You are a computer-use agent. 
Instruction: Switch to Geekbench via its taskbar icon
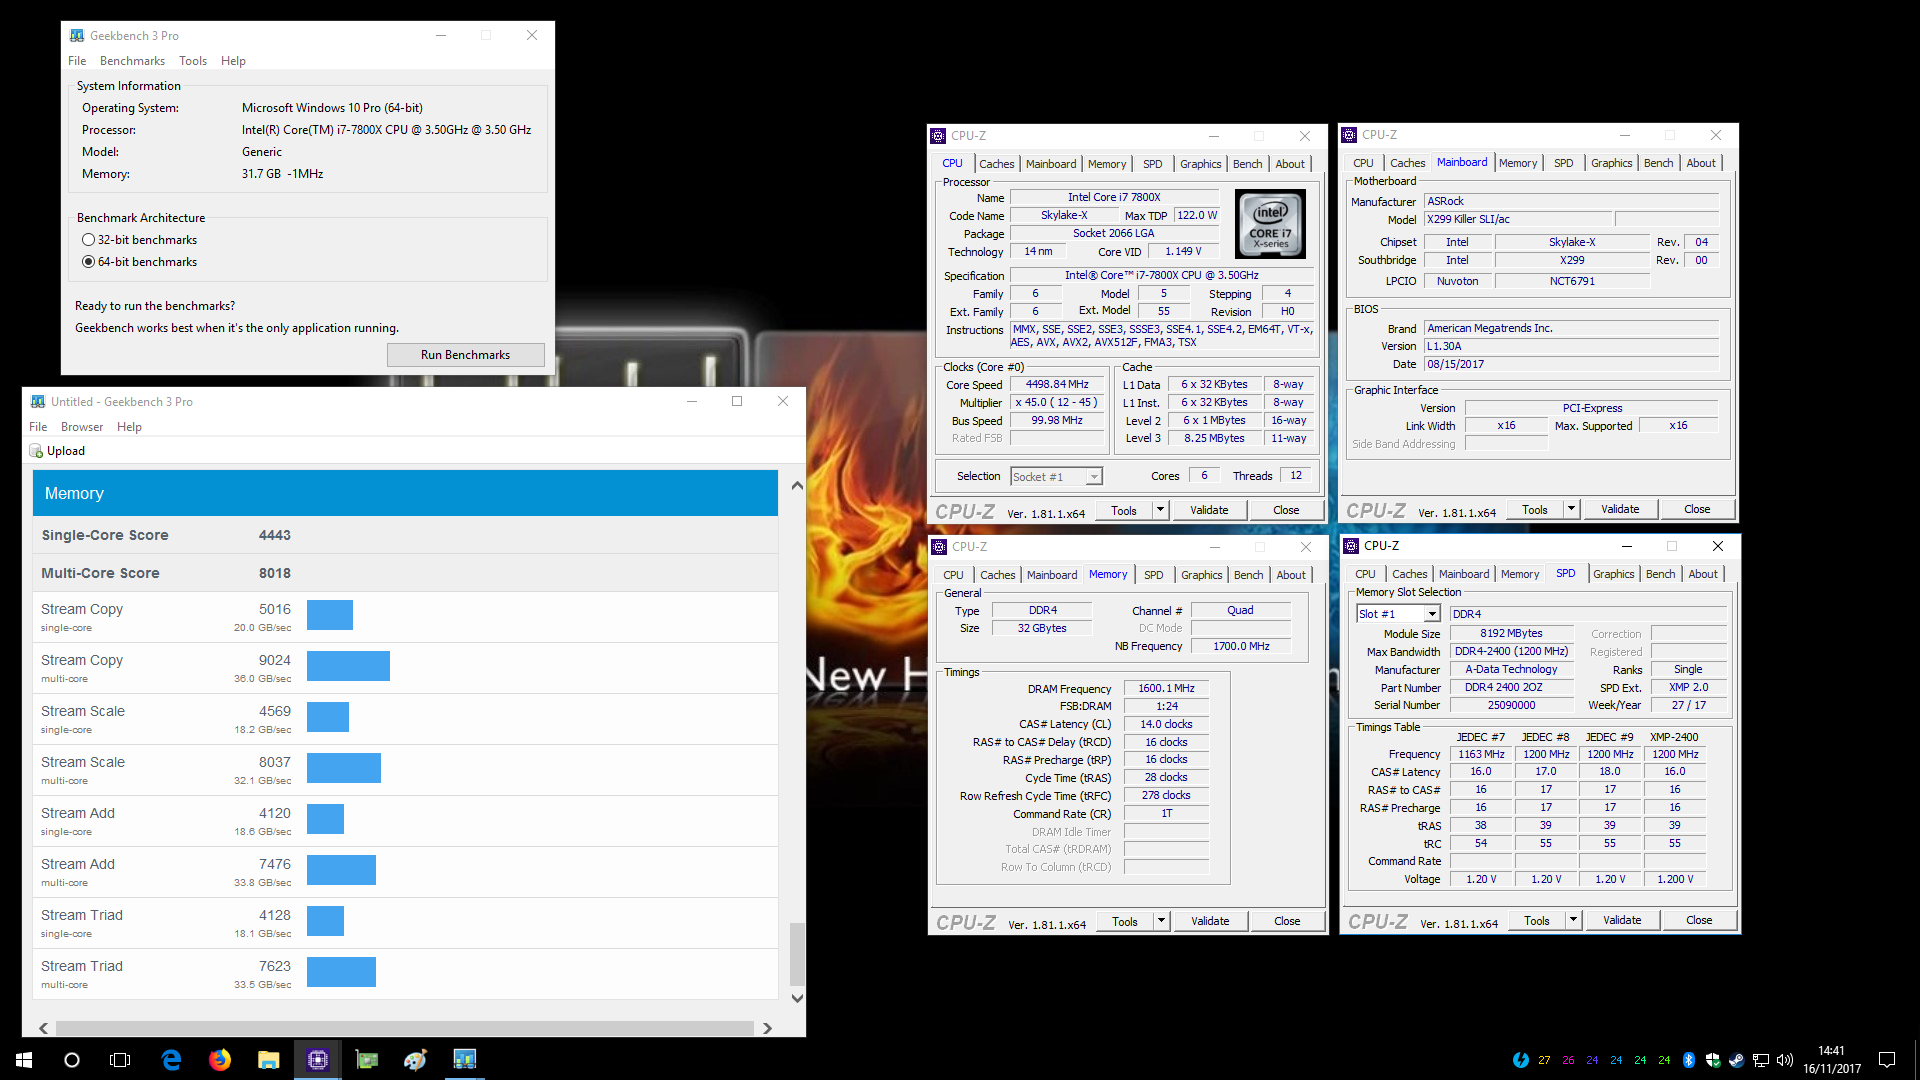(x=465, y=1060)
